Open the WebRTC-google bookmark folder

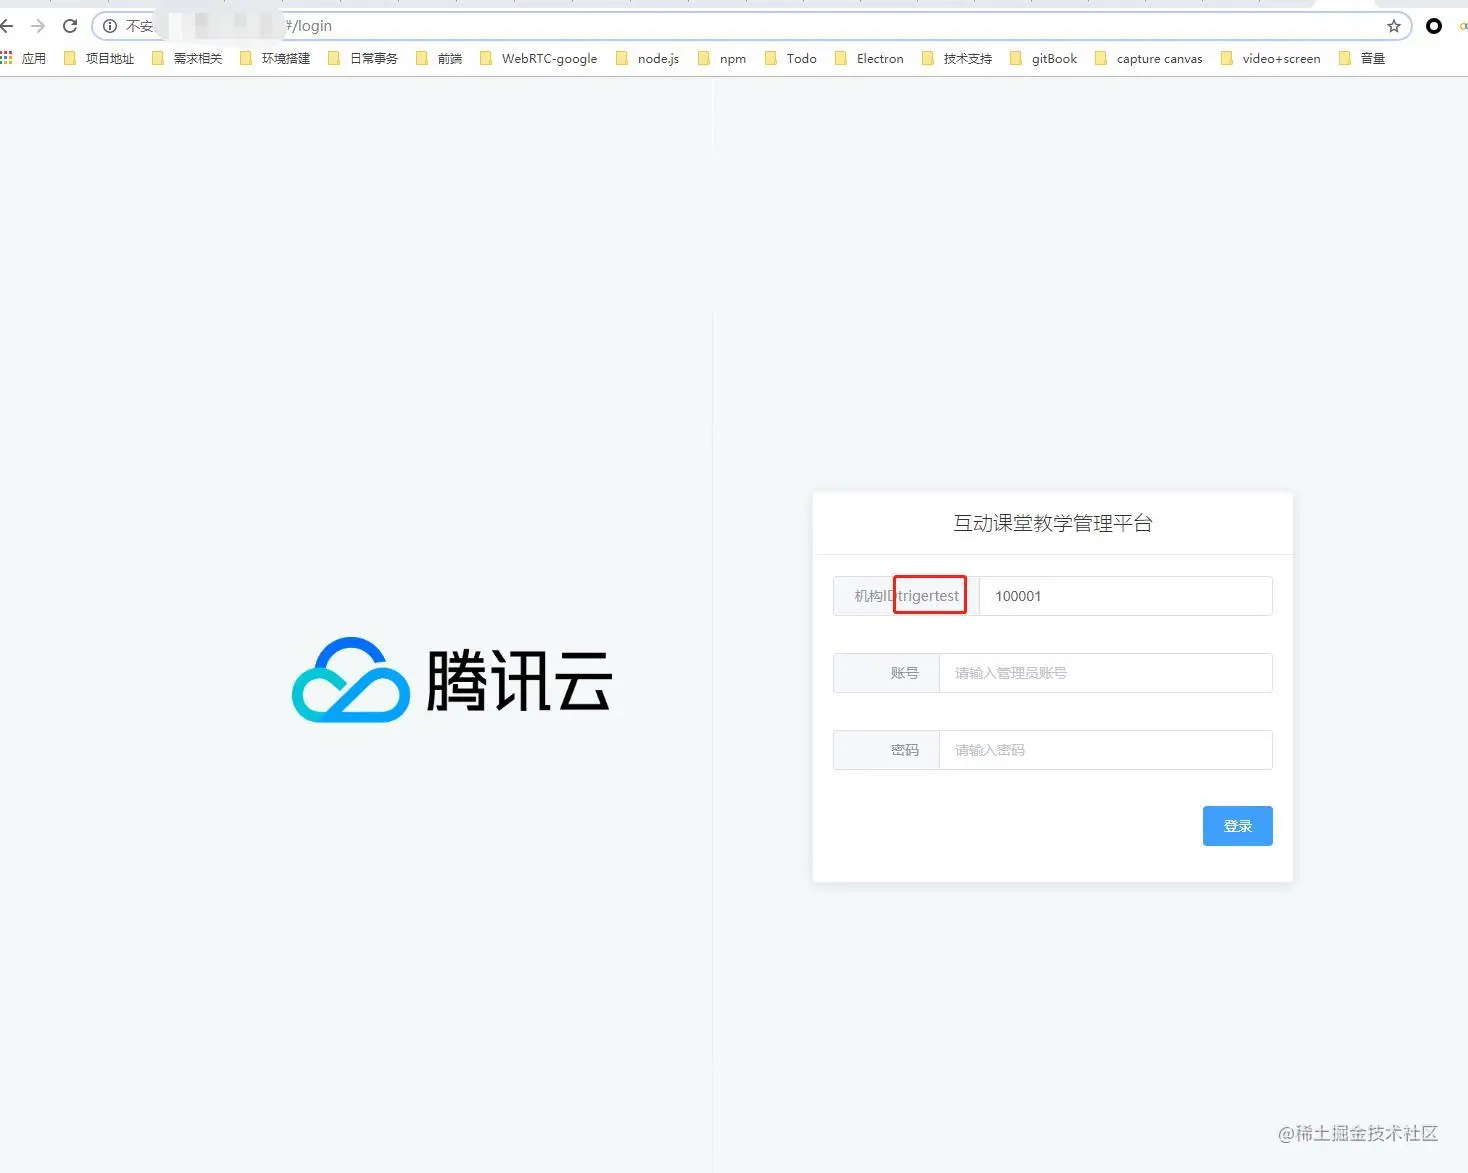pos(539,58)
